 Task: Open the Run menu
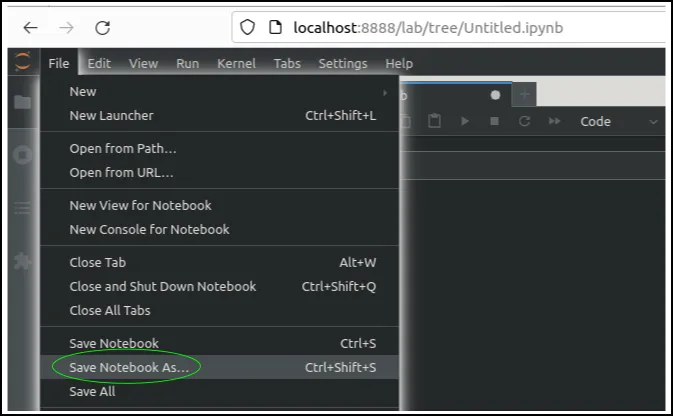(188, 64)
